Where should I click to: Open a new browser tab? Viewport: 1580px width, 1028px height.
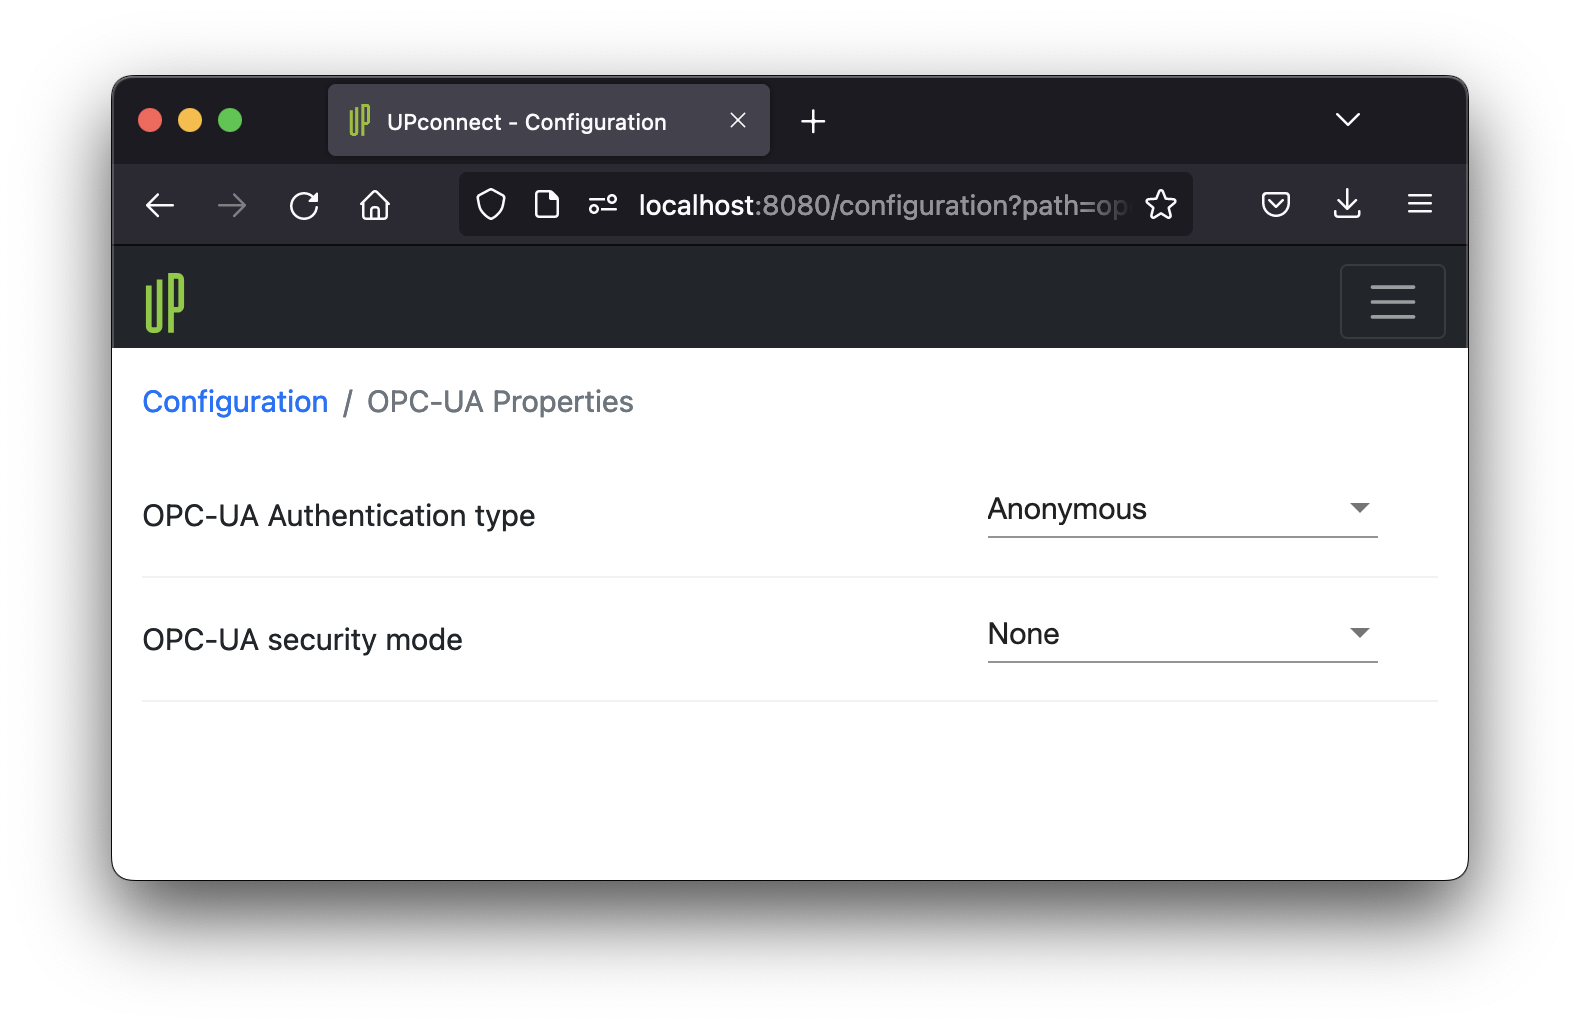tap(813, 122)
